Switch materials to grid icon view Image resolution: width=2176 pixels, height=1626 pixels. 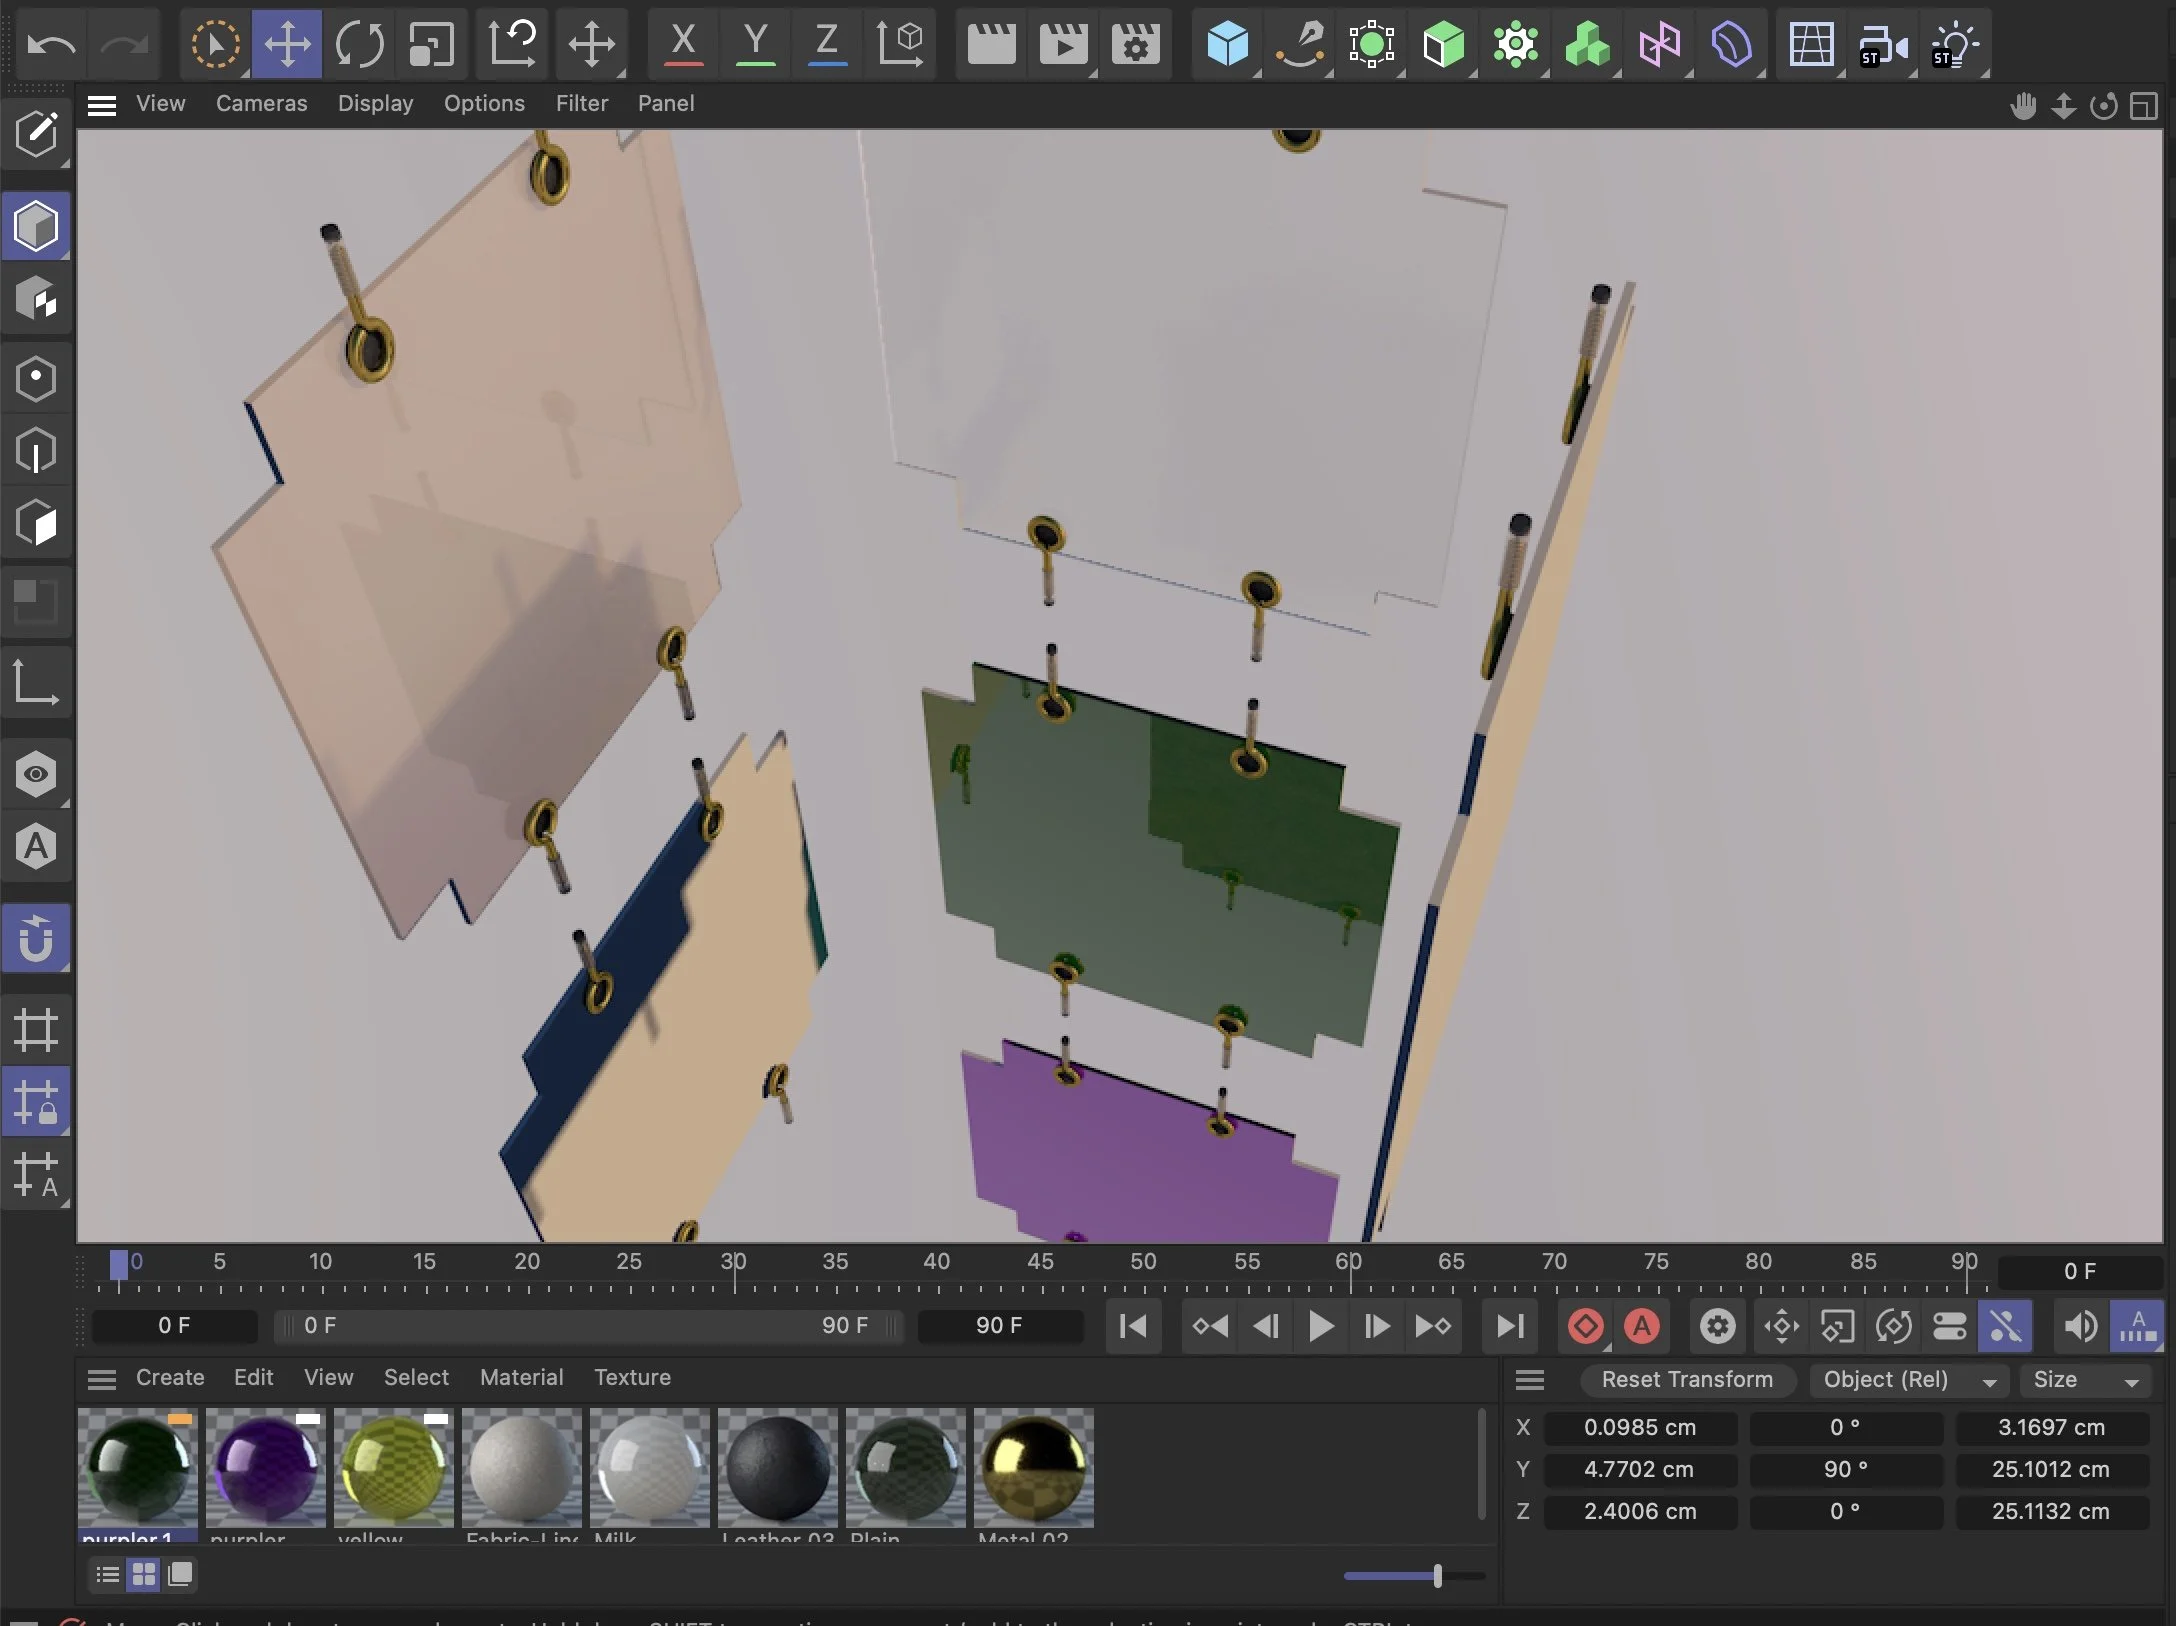[x=144, y=1574]
